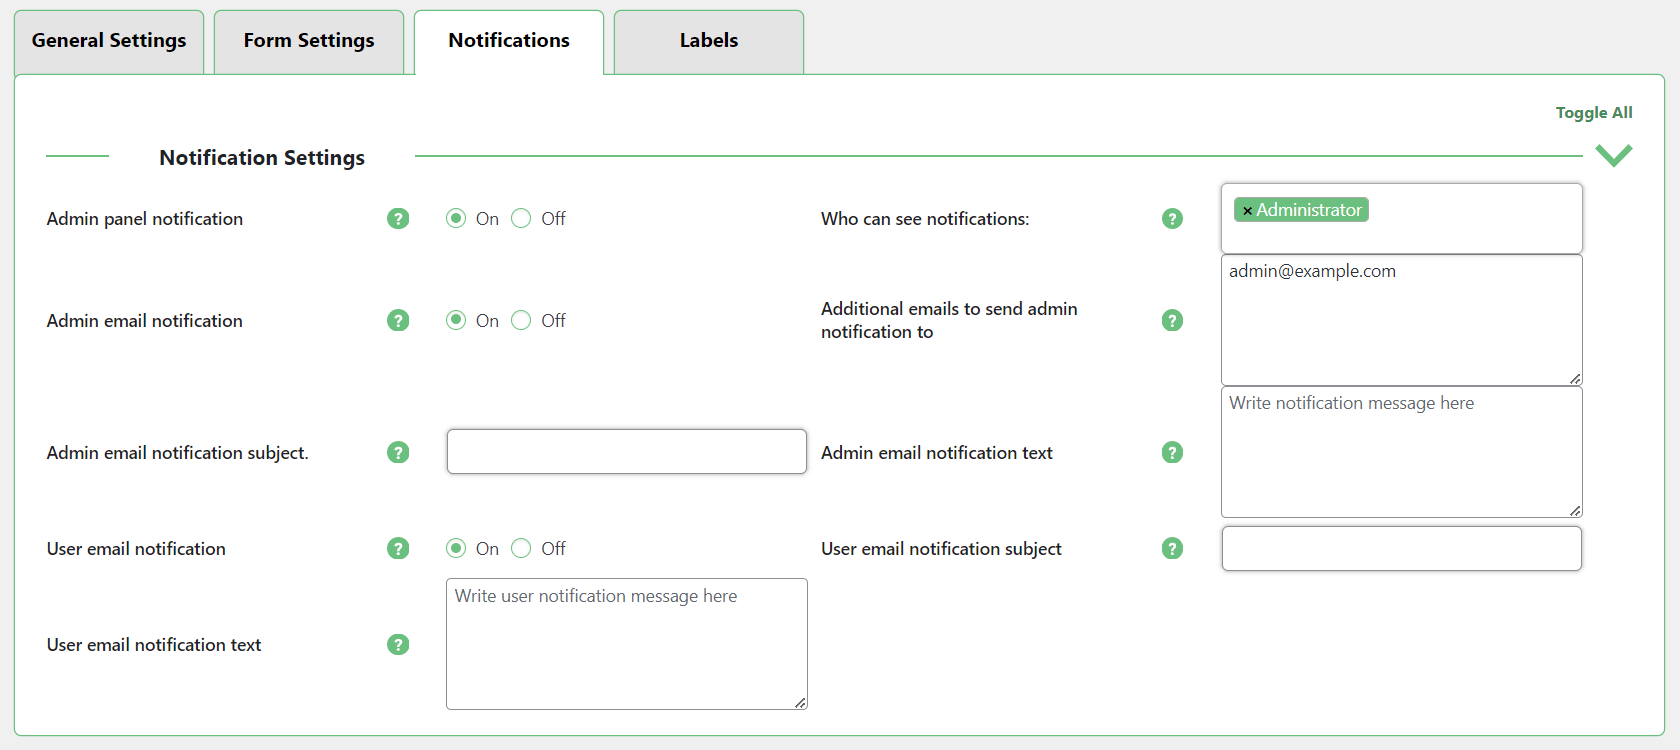Open help for Additional emails to send
The width and height of the screenshot is (1680, 750).
click(x=1172, y=321)
